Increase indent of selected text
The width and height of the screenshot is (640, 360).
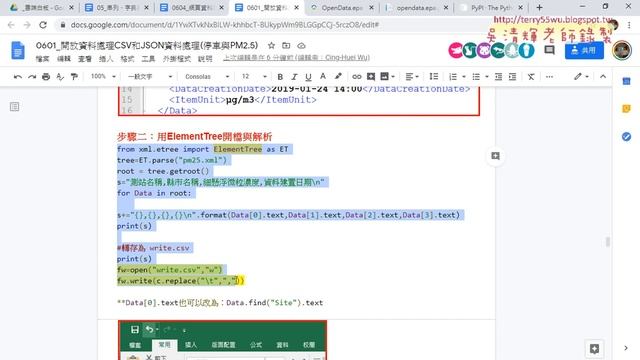click(513, 77)
